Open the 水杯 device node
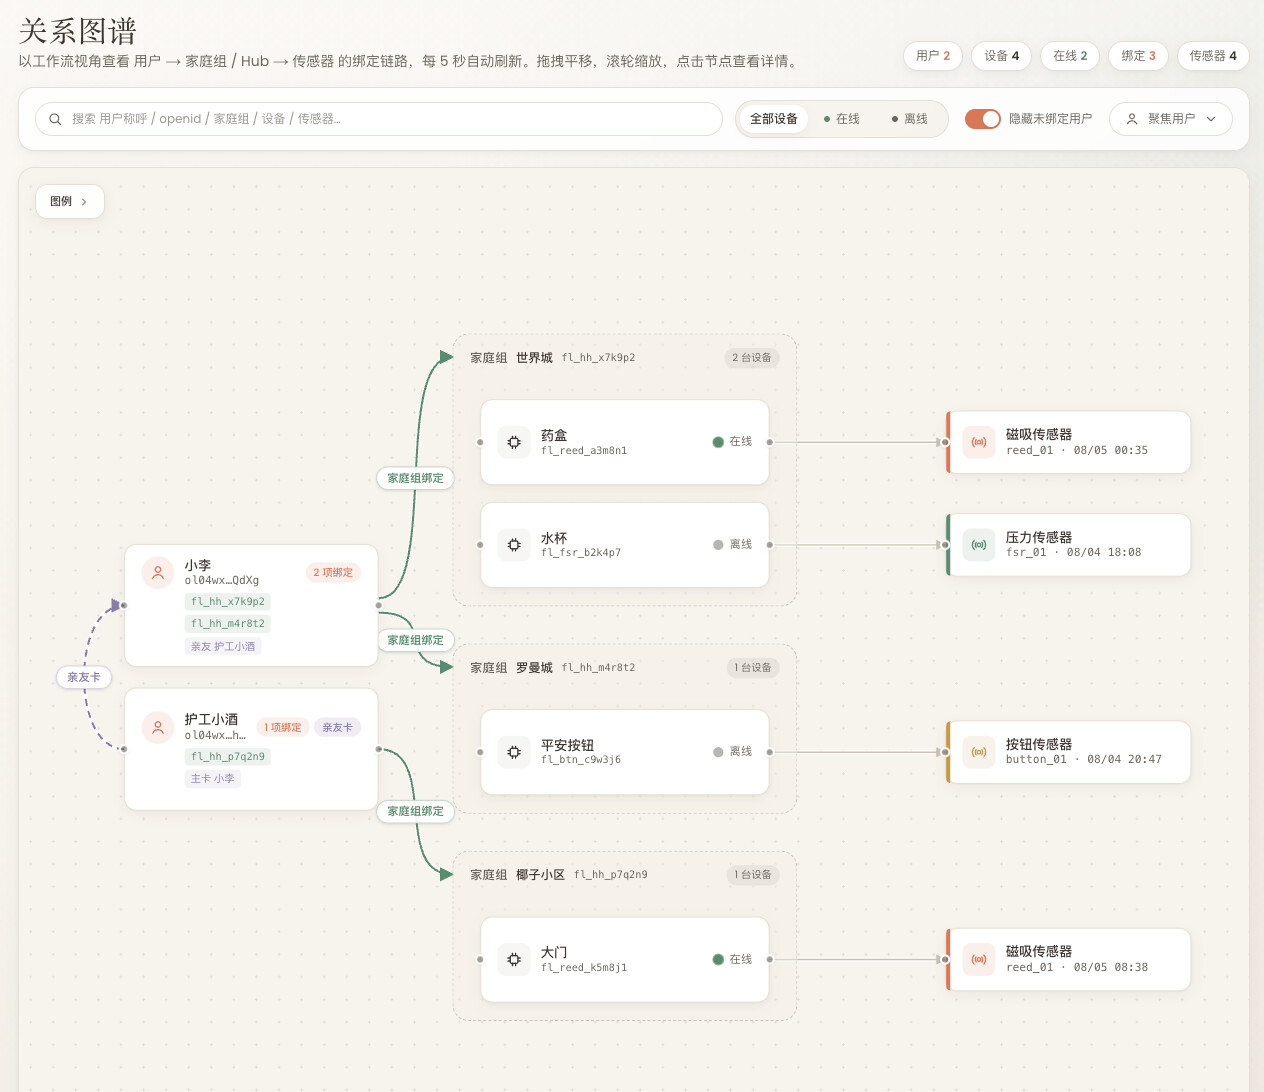 [625, 545]
